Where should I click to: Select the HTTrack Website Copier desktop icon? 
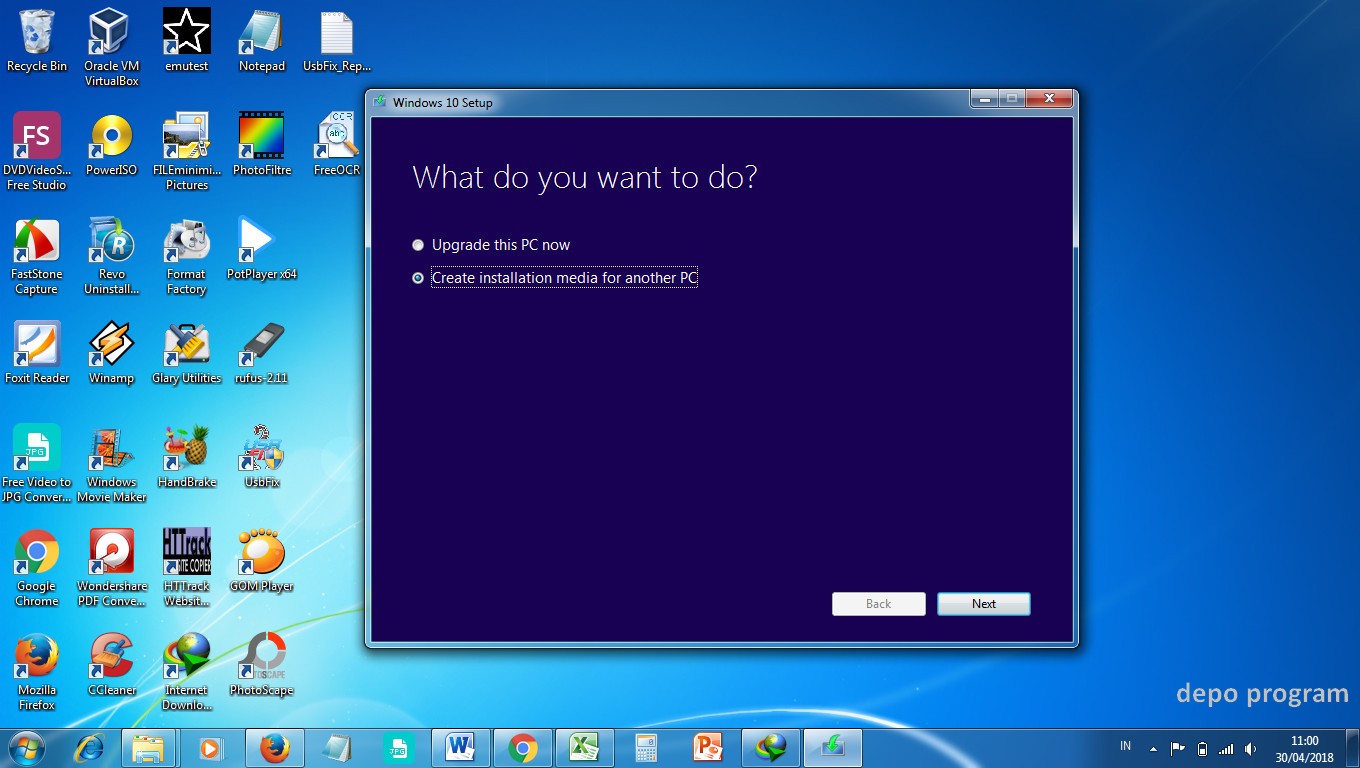[187, 568]
